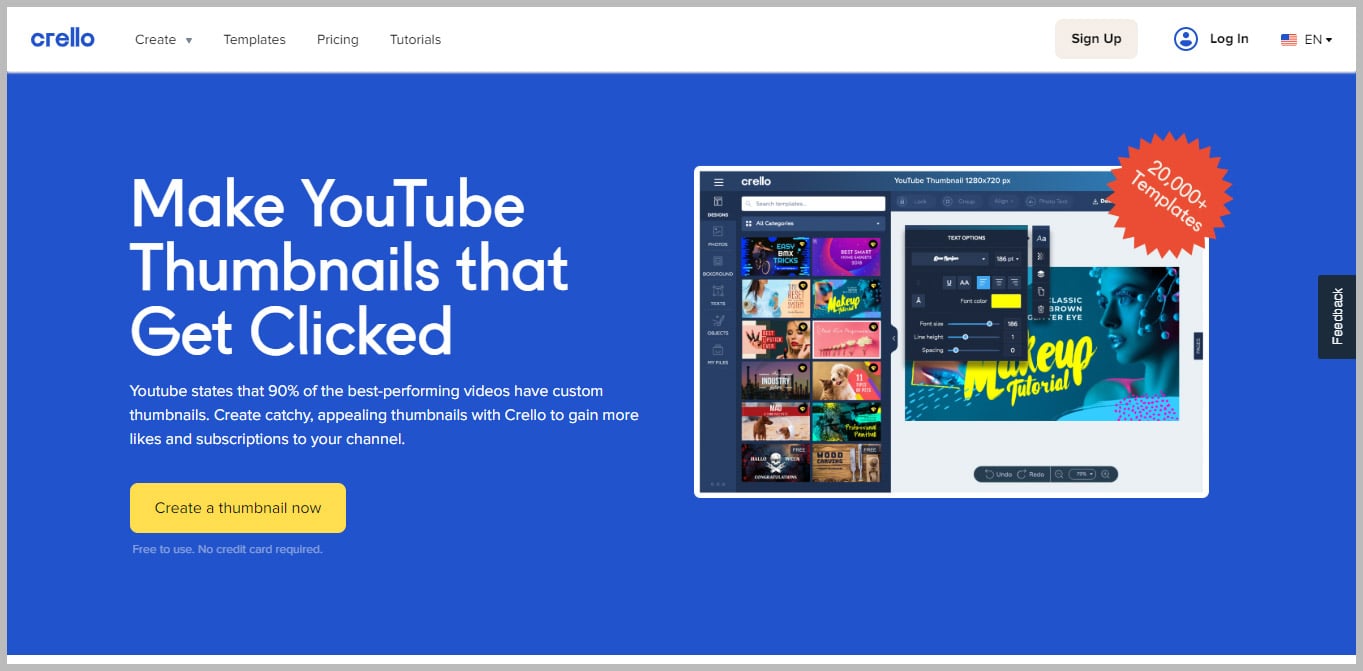This screenshot has height=671, width=1363.
Task: Click the Log In link
Action: click(x=1229, y=39)
